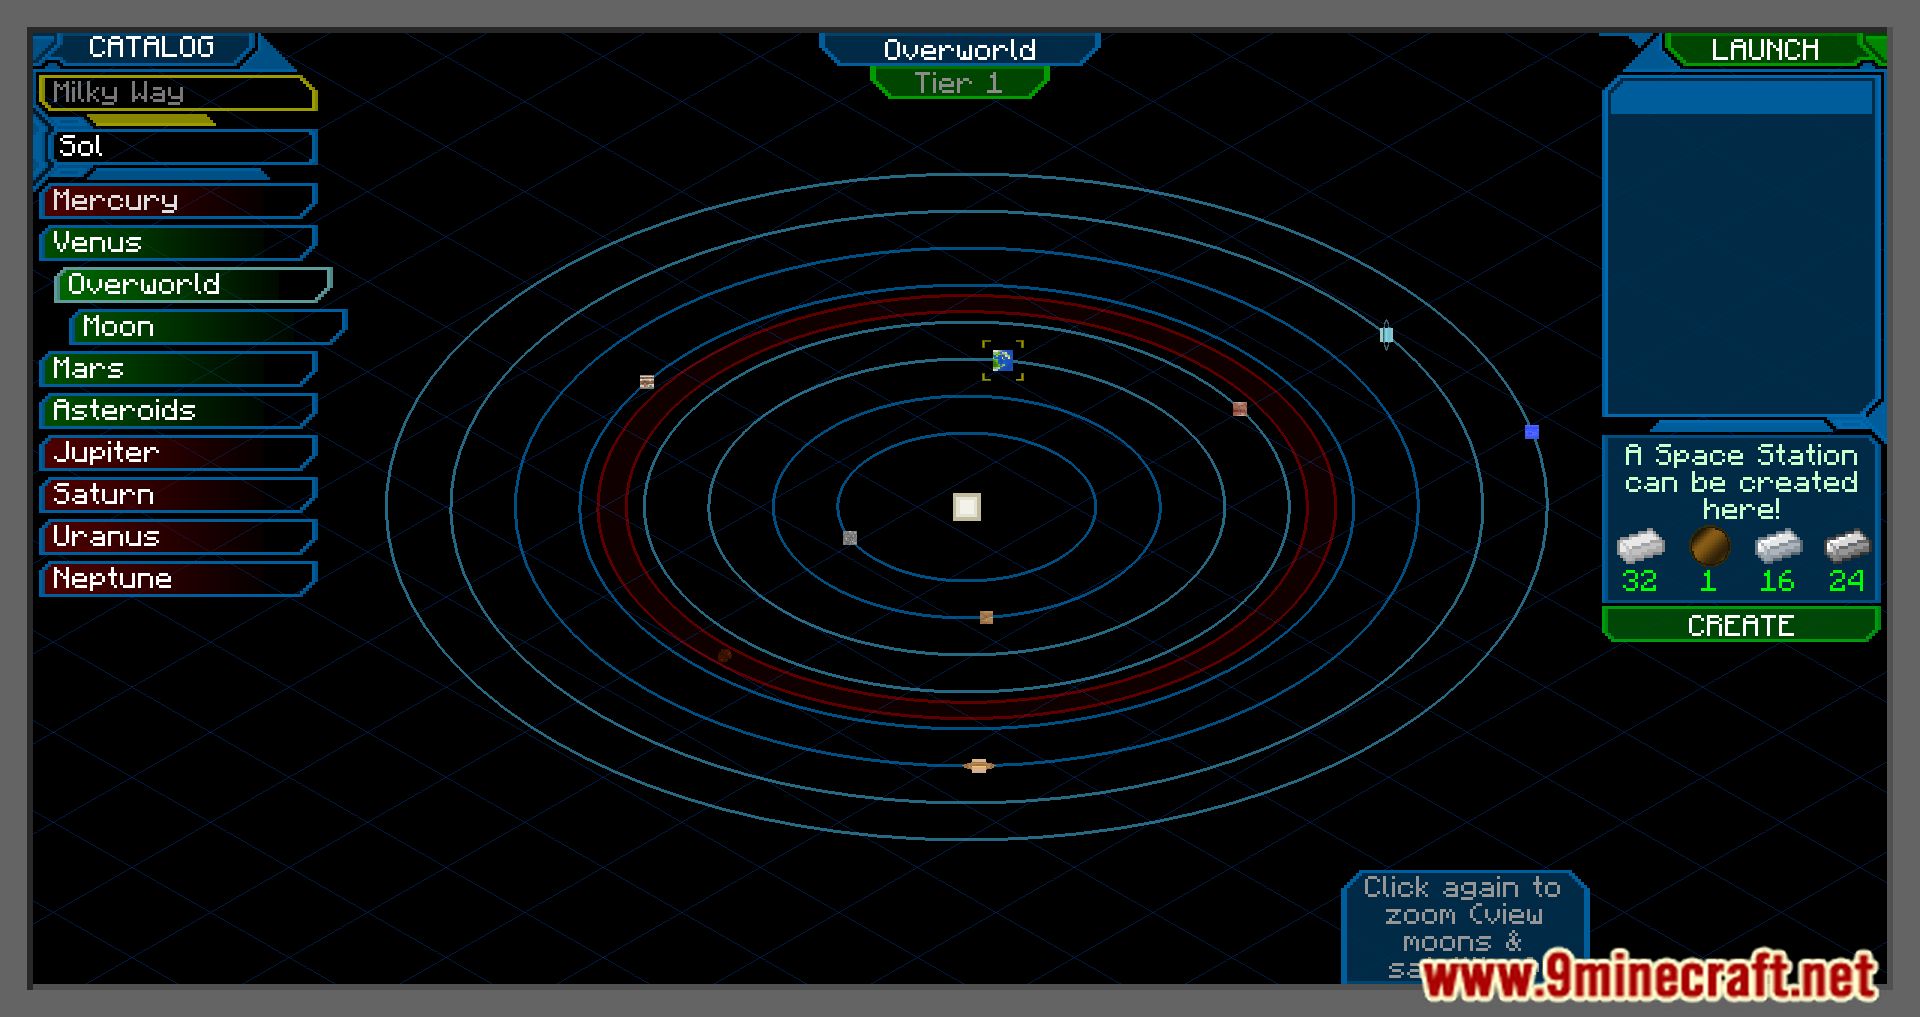This screenshot has width=1920, height=1017.
Task: Click the ingot icon above the 16 count
Action: pyautogui.click(x=1778, y=547)
